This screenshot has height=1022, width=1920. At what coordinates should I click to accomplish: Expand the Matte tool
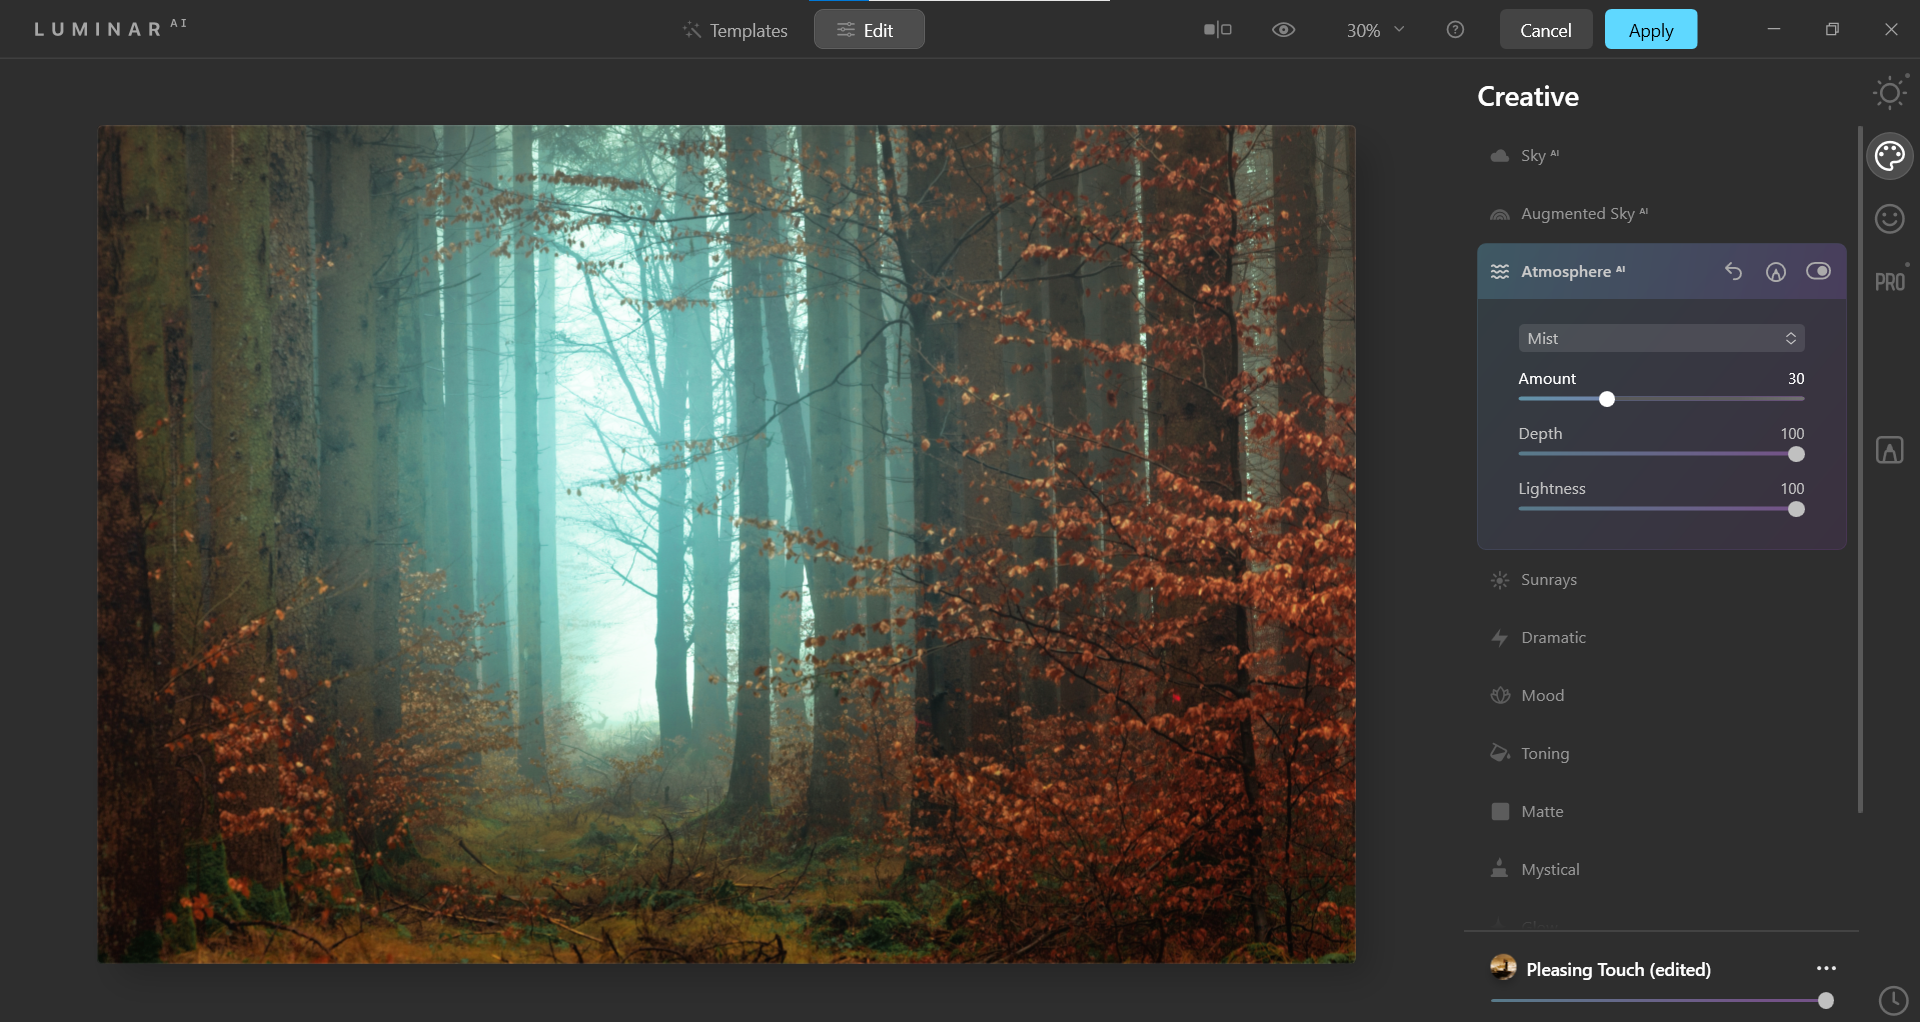coord(1661,812)
